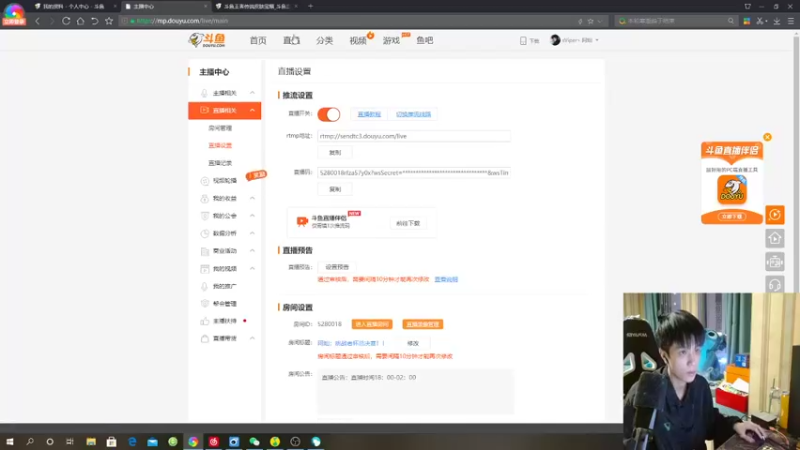
Task: Select 直播记录 in the sidebar submenu
Action: (x=220, y=163)
